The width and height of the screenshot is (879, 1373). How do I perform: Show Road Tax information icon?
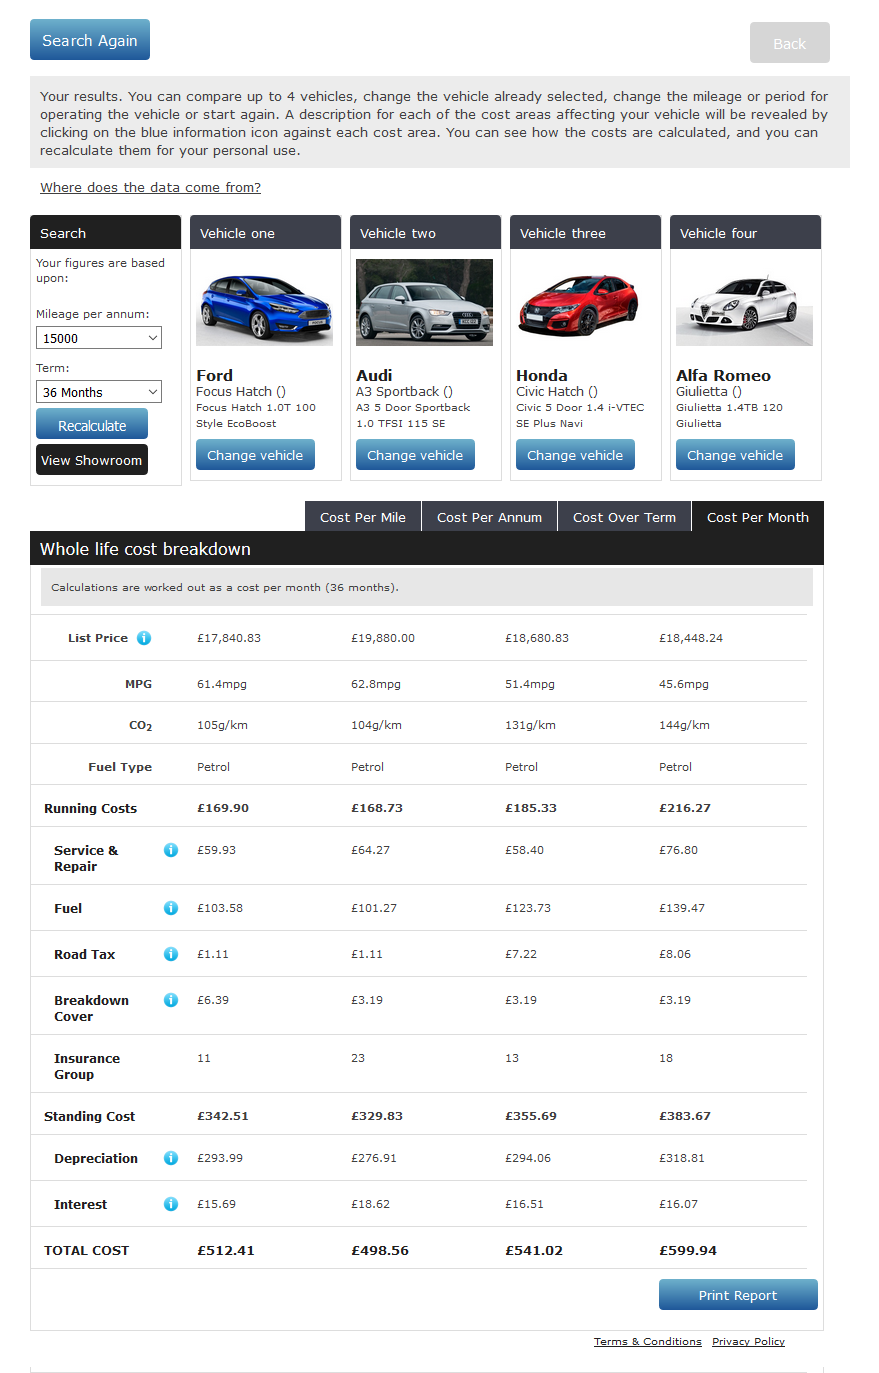(171, 954)
